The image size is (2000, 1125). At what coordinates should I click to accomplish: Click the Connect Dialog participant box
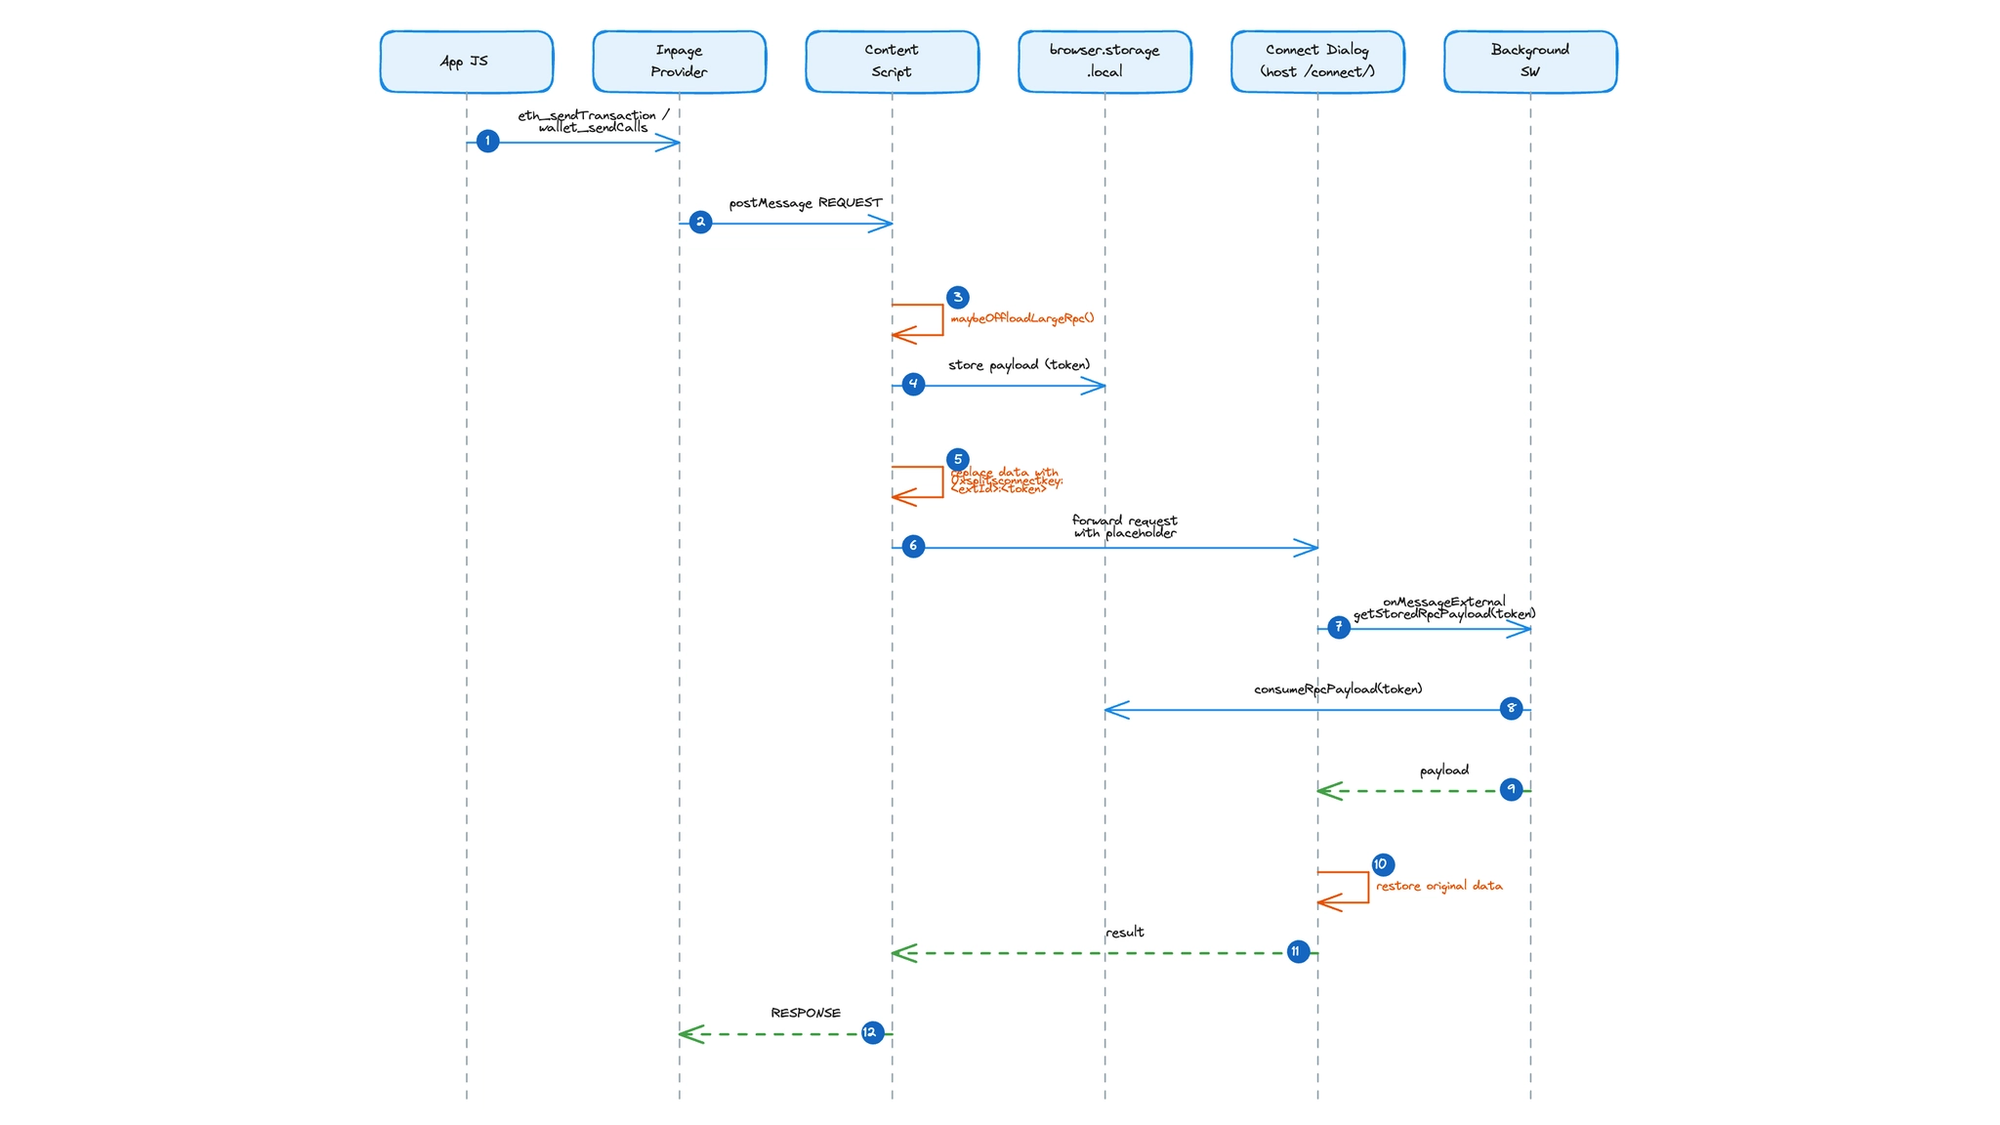coord(1317,62)
